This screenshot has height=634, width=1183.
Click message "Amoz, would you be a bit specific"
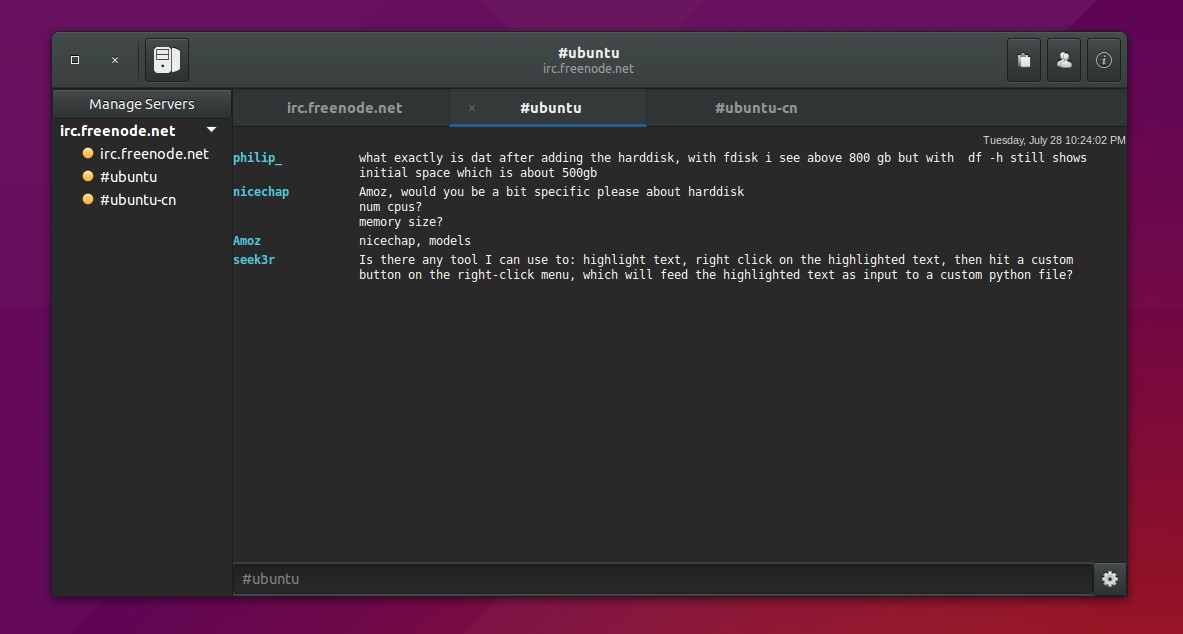tap(552, 192)
